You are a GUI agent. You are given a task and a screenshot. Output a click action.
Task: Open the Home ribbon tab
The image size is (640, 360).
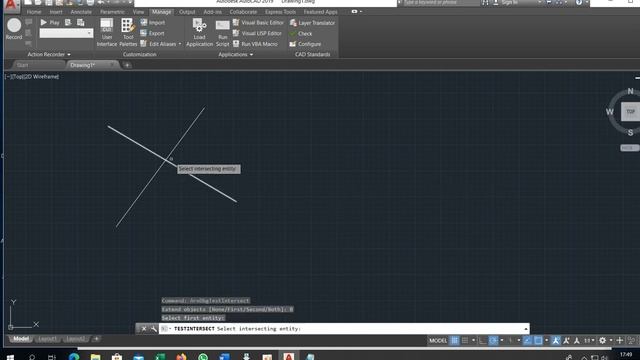tap(34, 12)
